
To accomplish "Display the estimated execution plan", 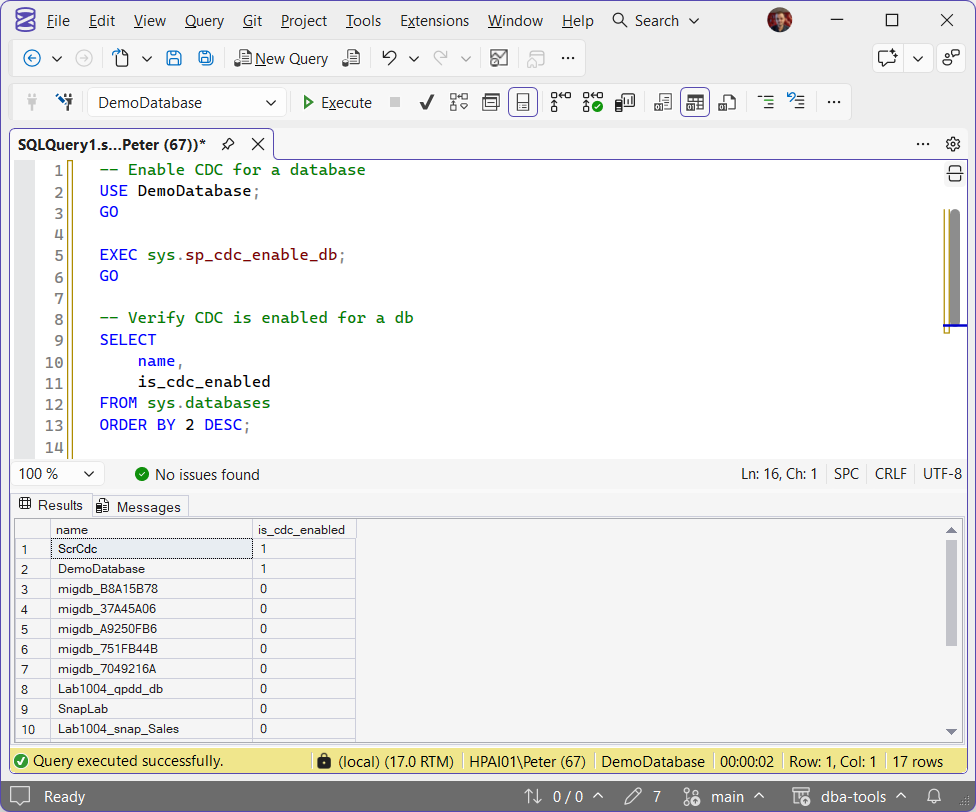I will point(459,102).
